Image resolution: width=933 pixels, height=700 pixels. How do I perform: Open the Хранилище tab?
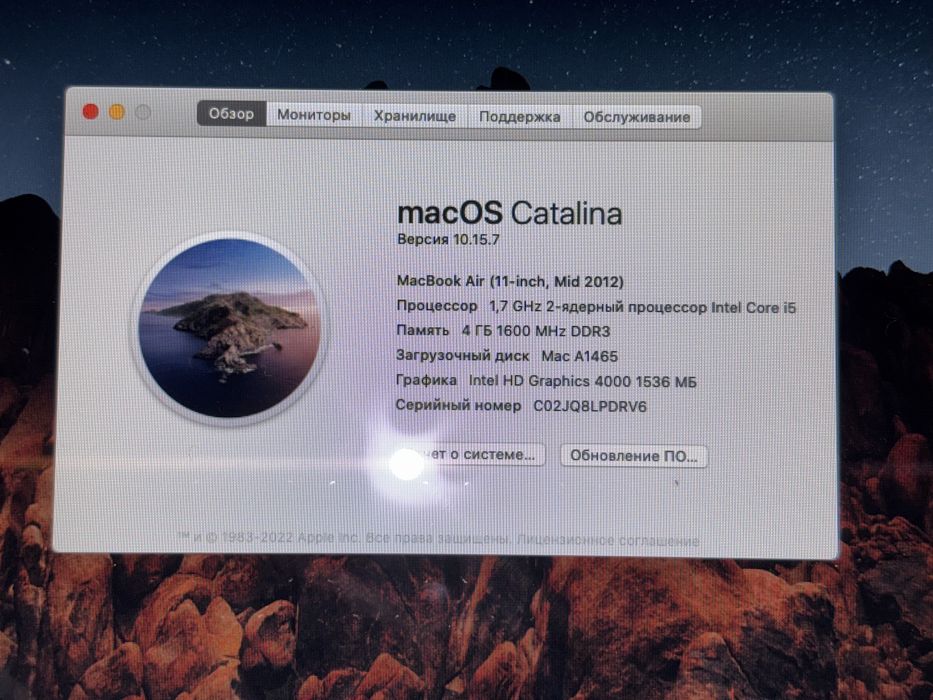pos(415,115)
